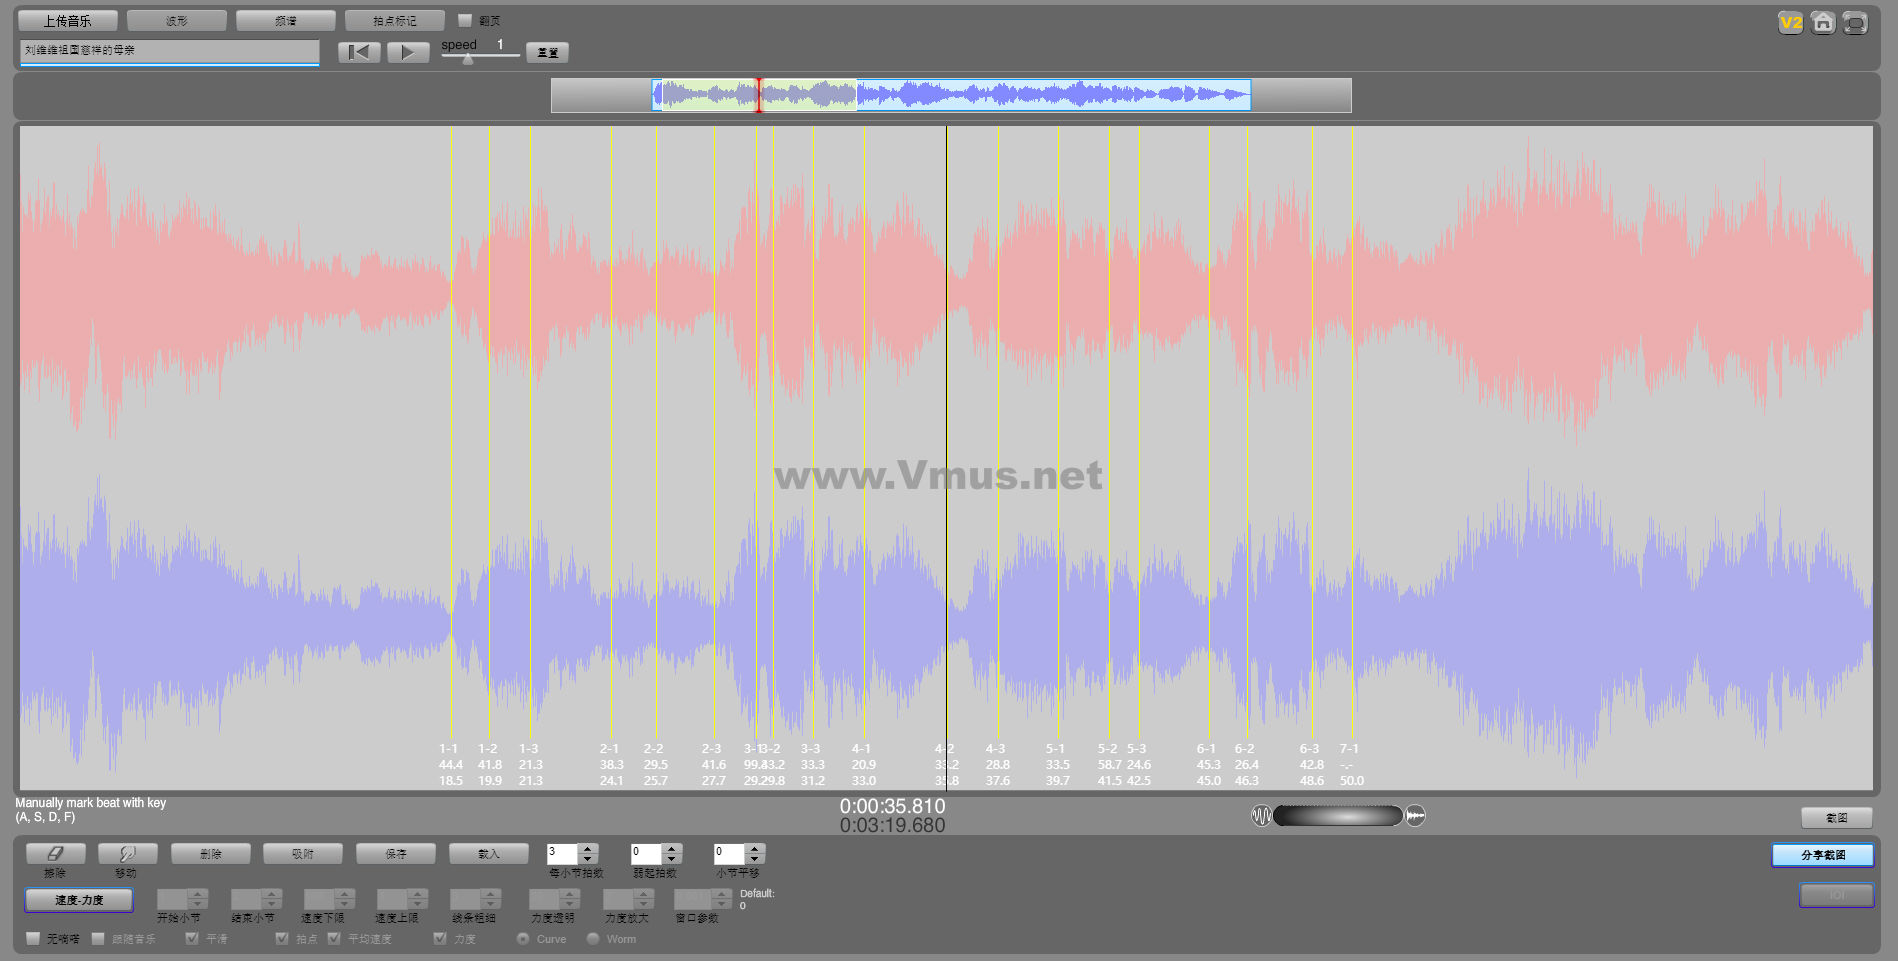This screenshot has width=1898, height=961.
Task: Select the eraser (擦除) tool
Action: point(55,854)
